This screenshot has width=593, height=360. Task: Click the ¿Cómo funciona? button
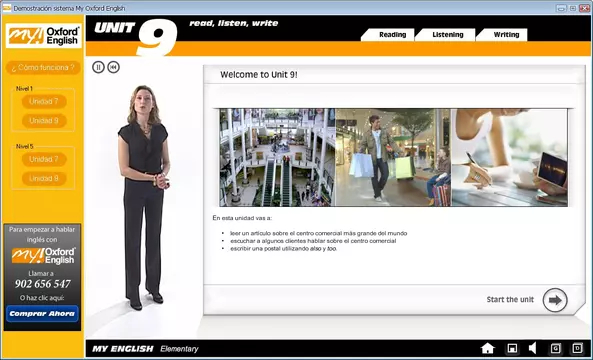point(43,68)
